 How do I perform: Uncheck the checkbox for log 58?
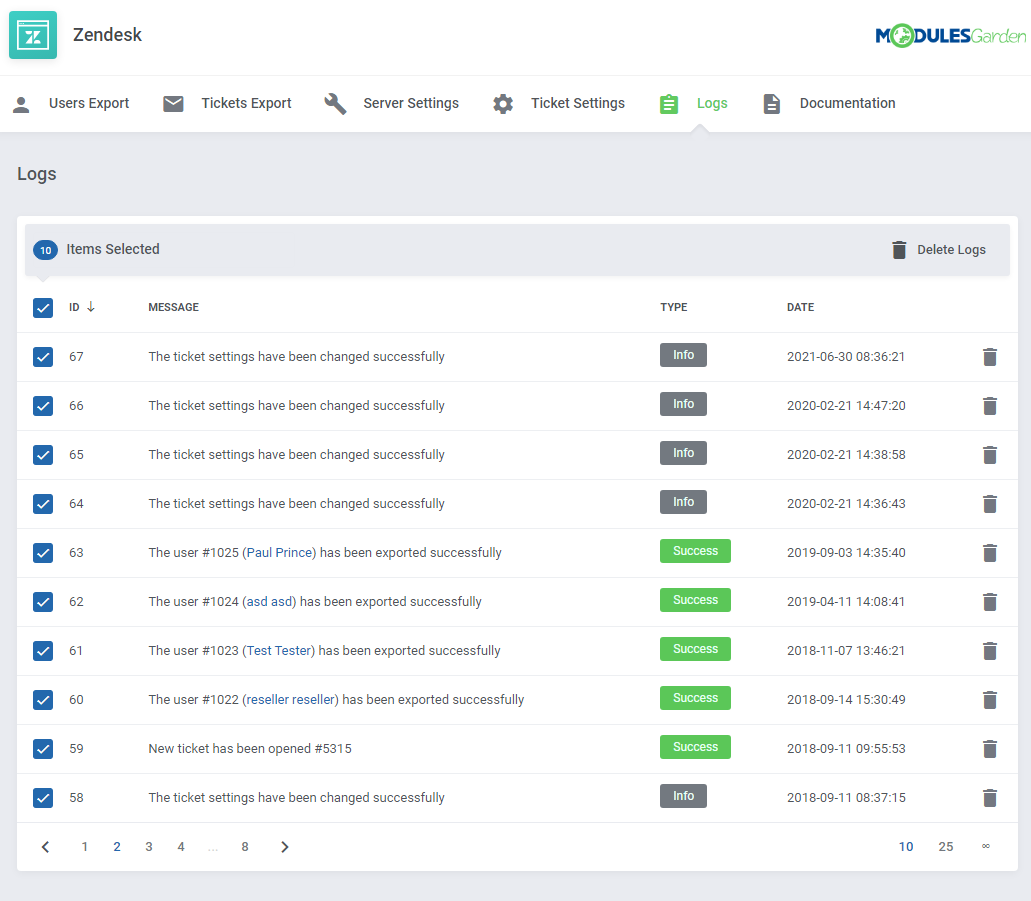(x=43, y=798)
